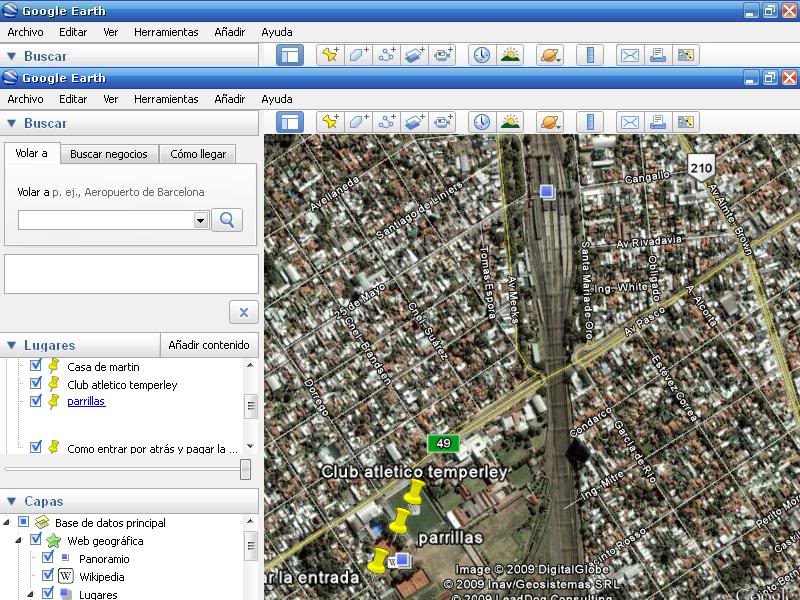The width and height of the screenshot is (800, 600).
Task: Open the Volar a search history dropdown
Action: [x=201, y=220]
